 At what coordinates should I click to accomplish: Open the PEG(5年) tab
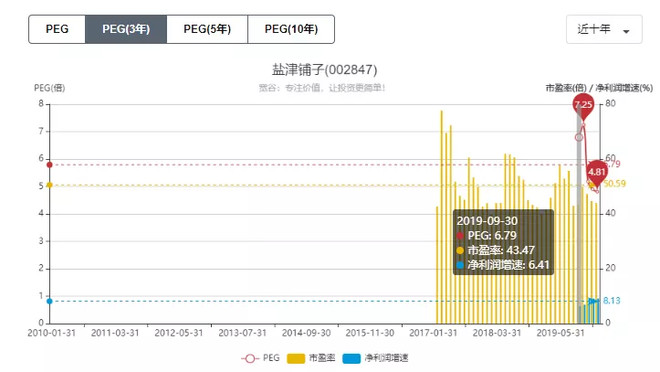click(x=207, y=29)
